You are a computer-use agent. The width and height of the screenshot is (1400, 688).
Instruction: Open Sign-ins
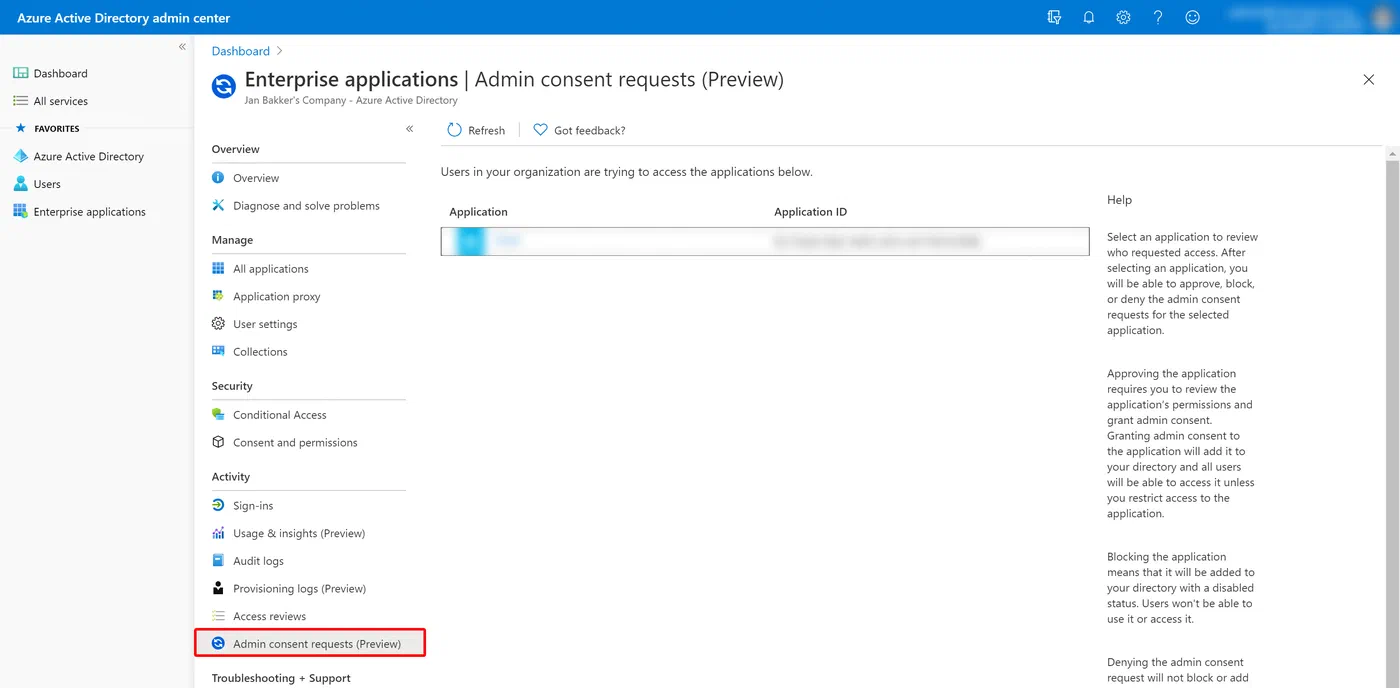pyautogui.click(x=253, y=506)
